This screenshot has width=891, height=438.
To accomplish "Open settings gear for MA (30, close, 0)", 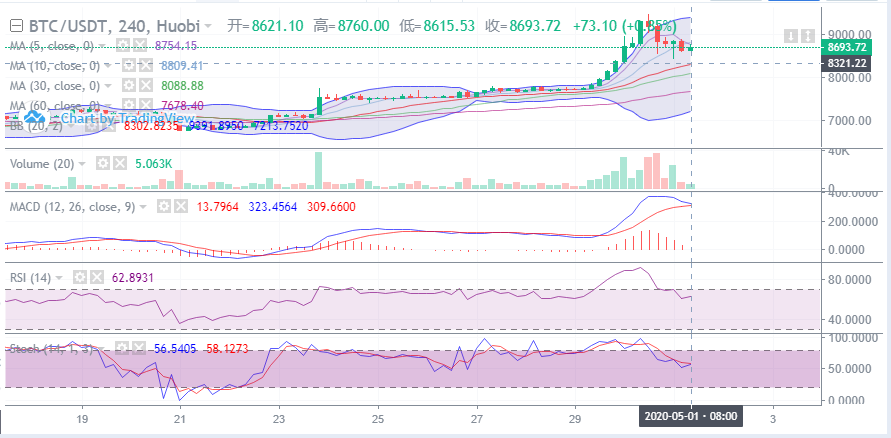I will [x=129, y=86].
